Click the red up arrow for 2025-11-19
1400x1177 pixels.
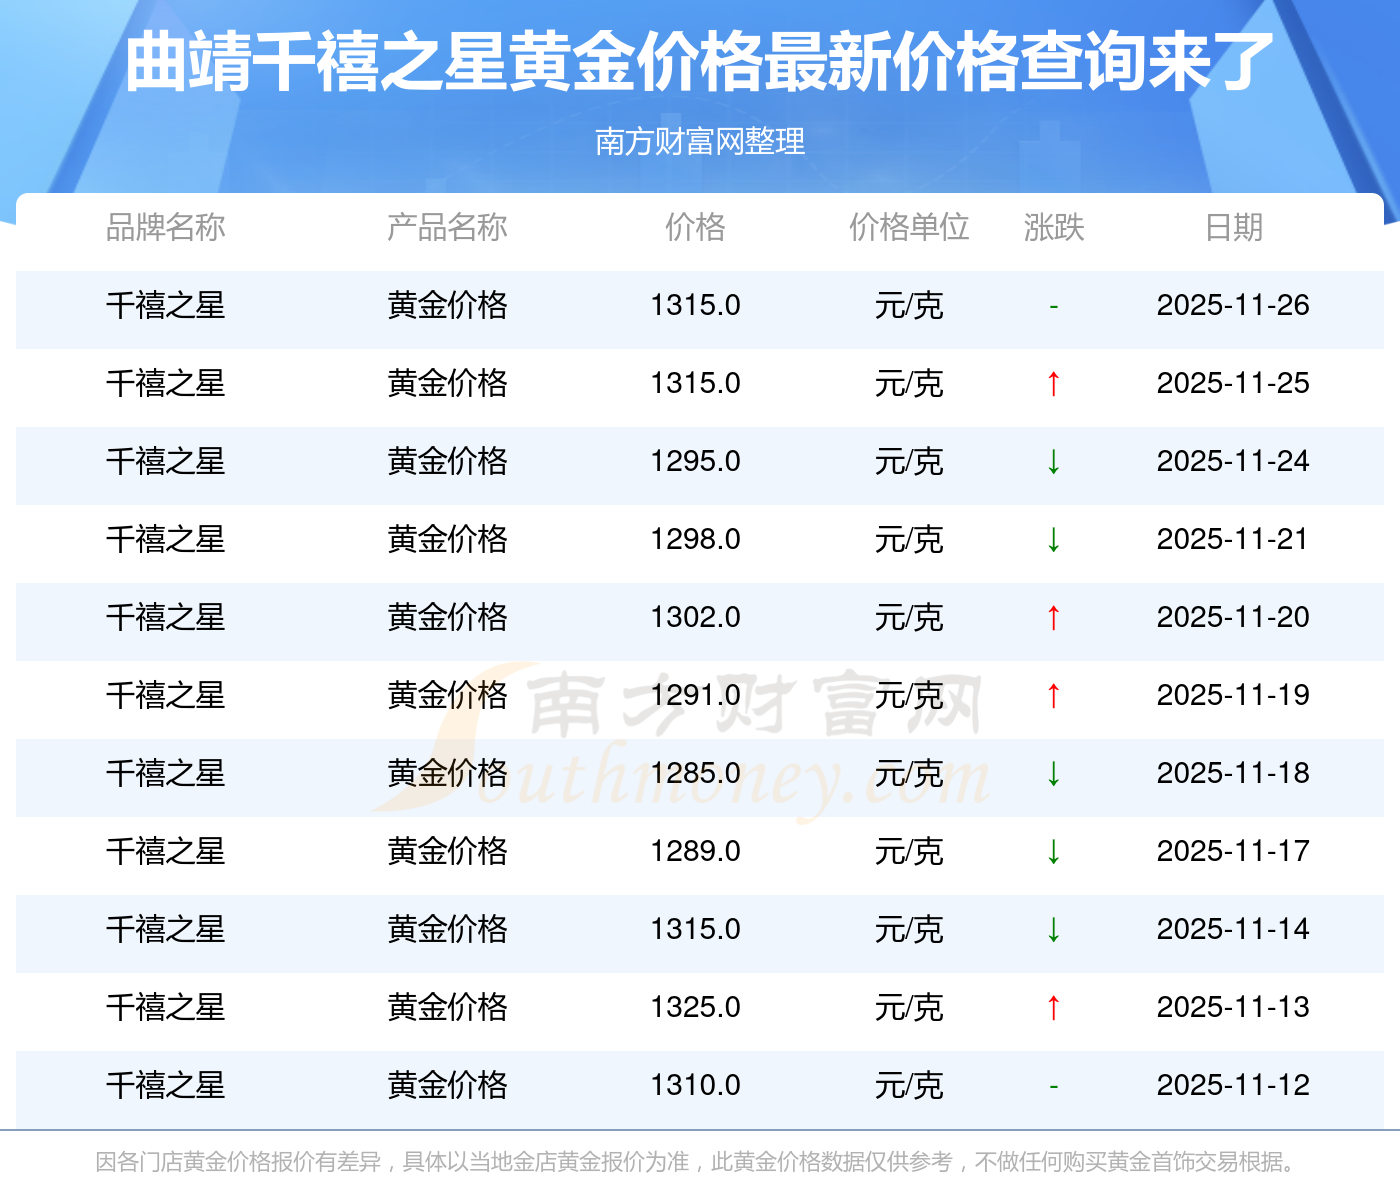[x=1053, y=695]
